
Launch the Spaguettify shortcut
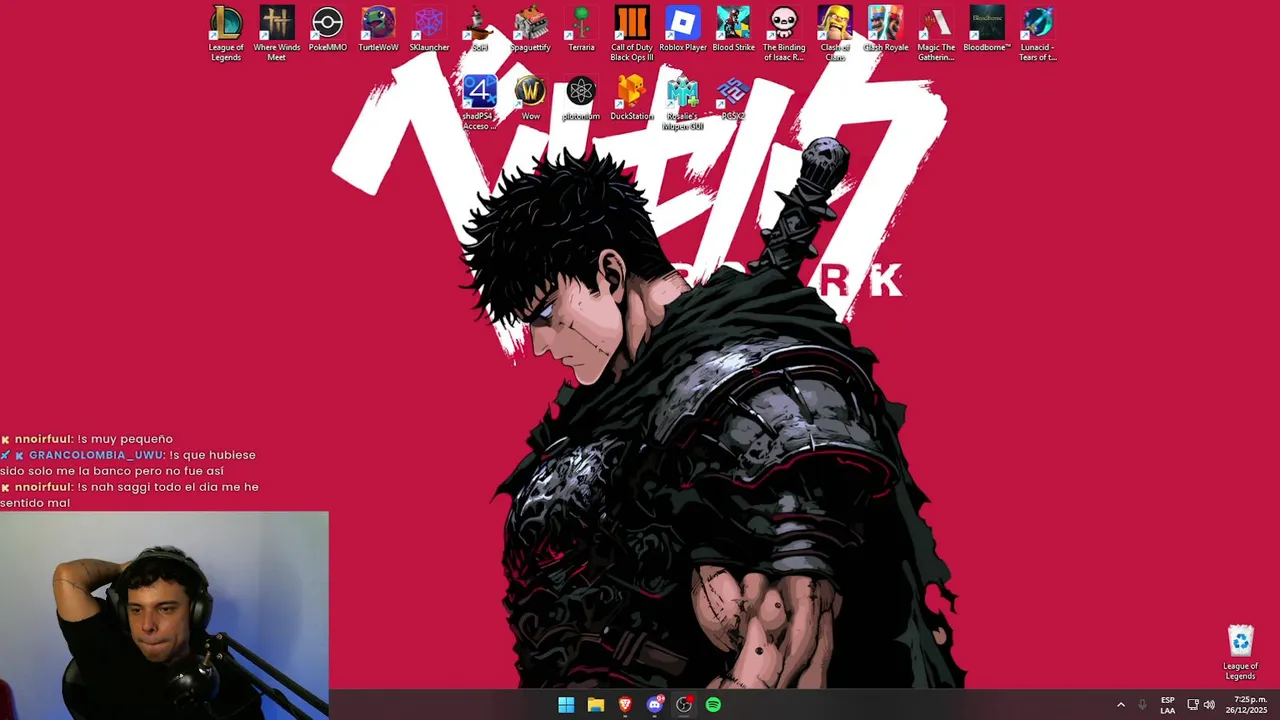pos(530,29)
